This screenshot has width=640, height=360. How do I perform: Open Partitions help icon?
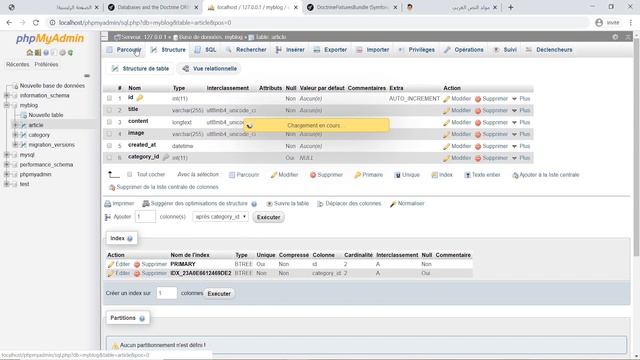142,318
